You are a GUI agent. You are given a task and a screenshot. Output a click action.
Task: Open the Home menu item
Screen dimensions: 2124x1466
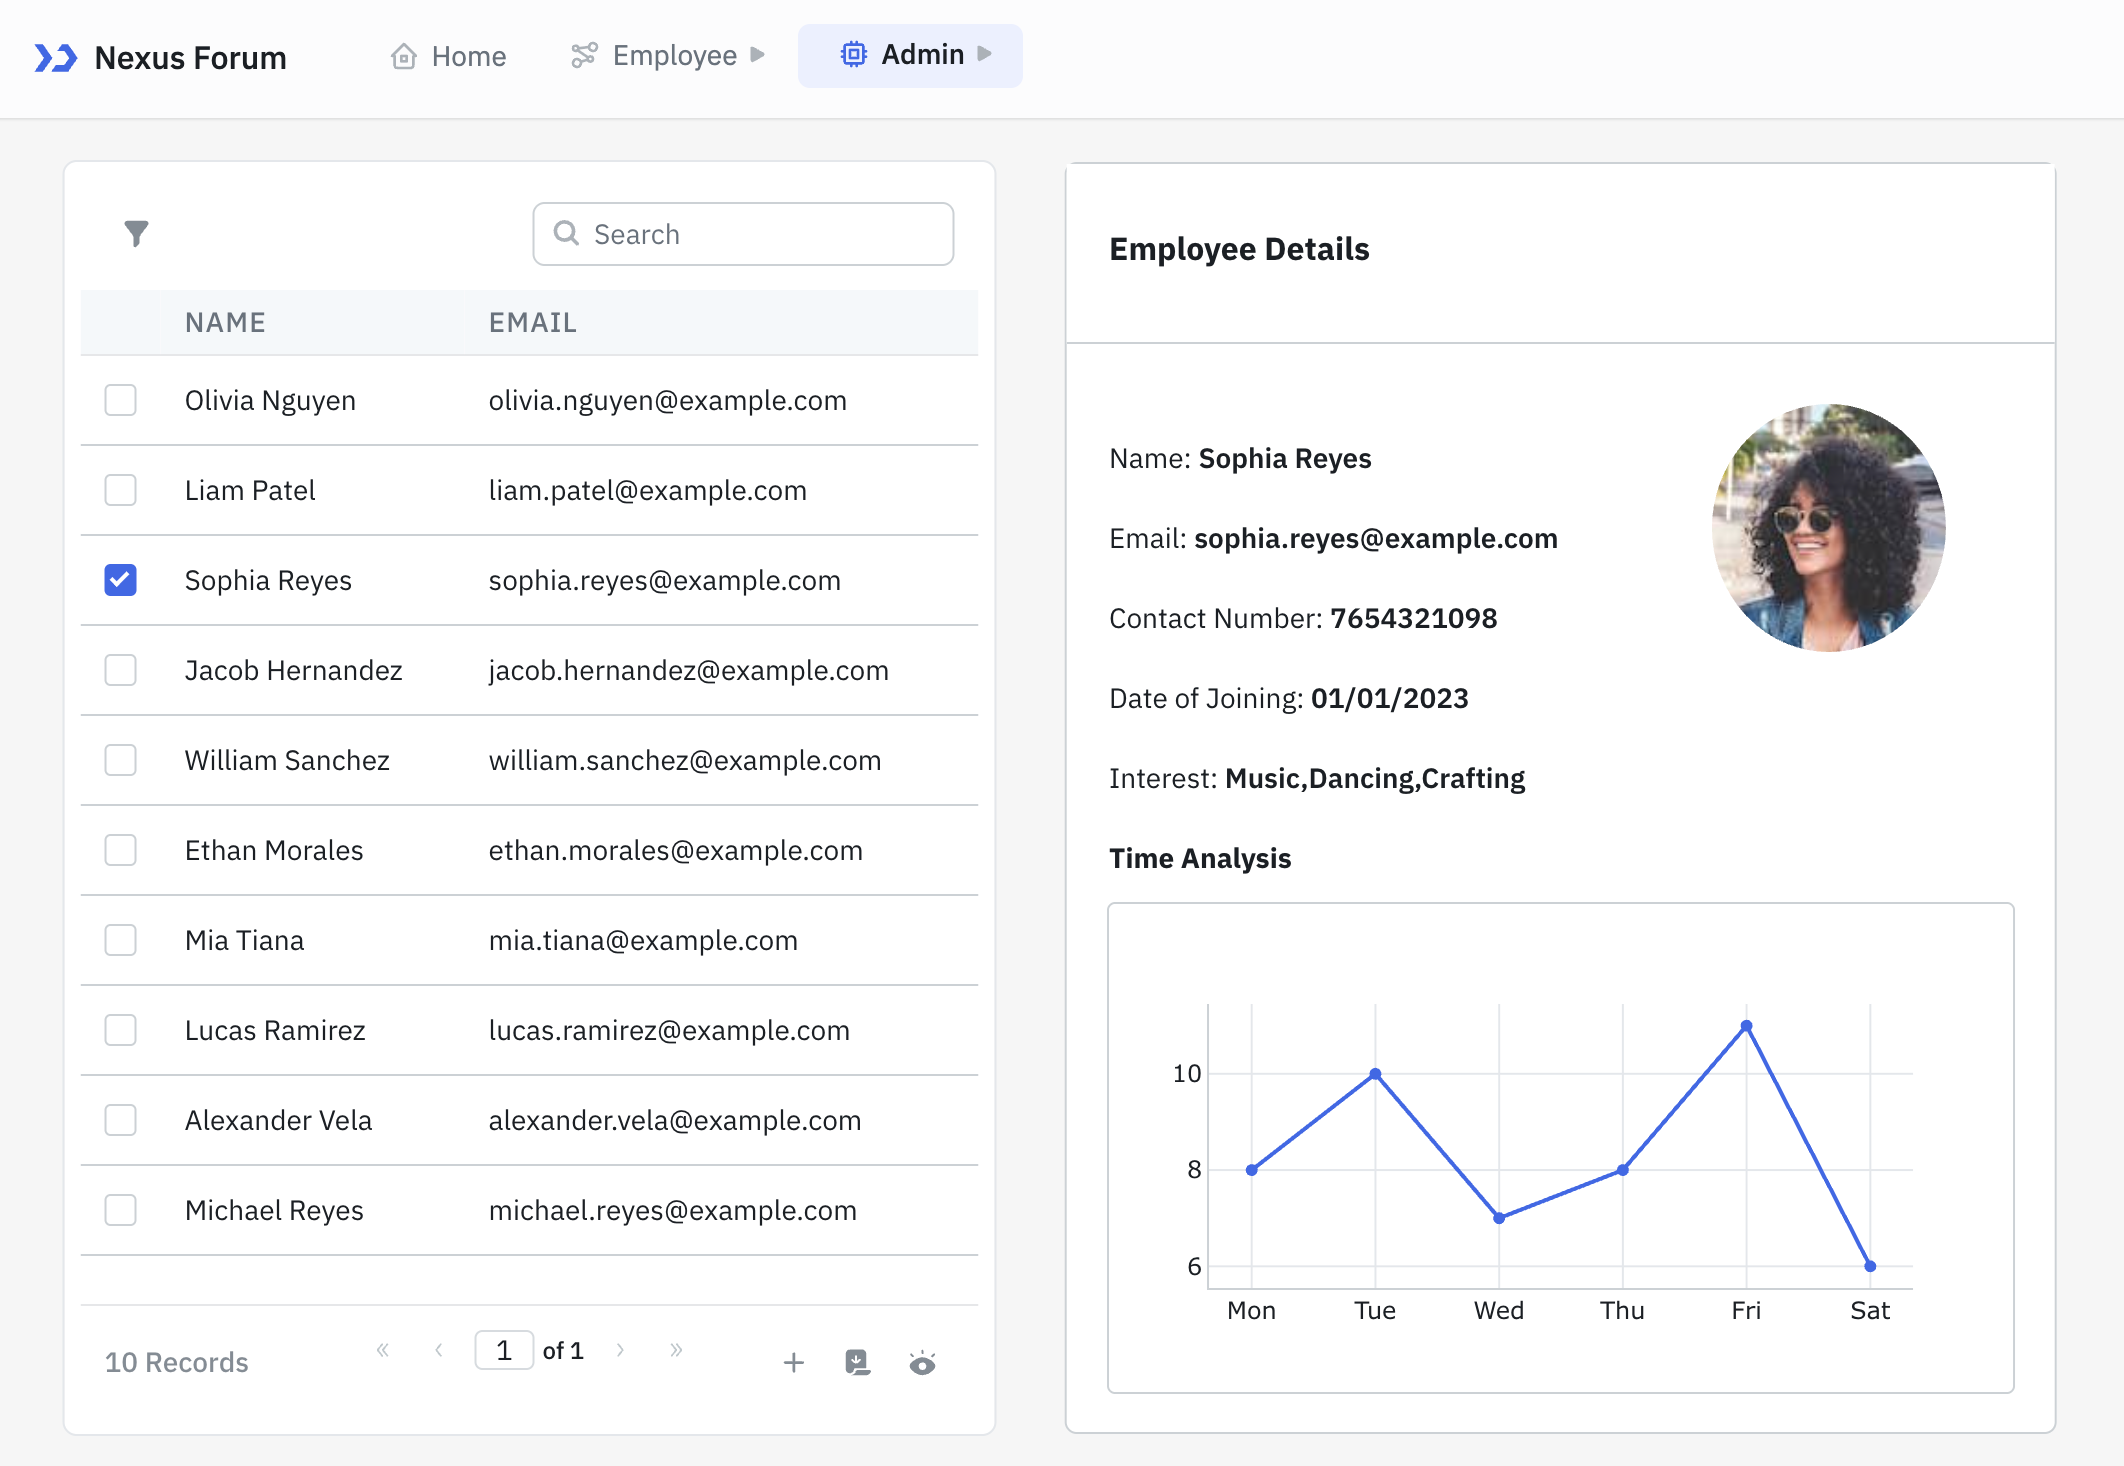(466, 56)
